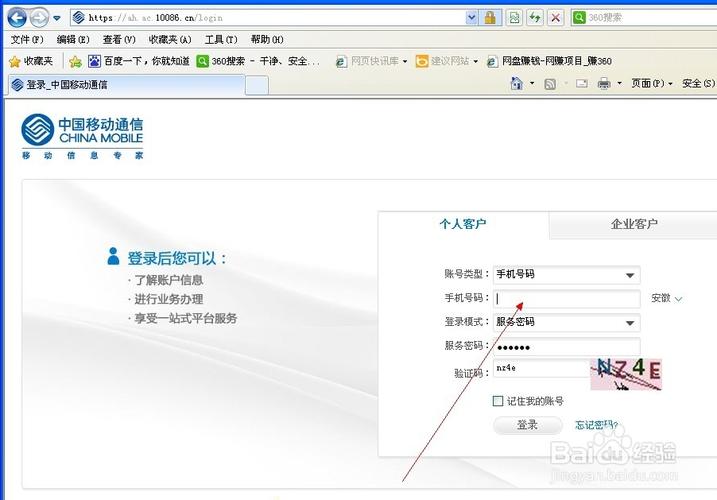The height and width of the screenshot is (500, 717).
Task: Click the add to favorites bar icon
Action: [75, 61]
